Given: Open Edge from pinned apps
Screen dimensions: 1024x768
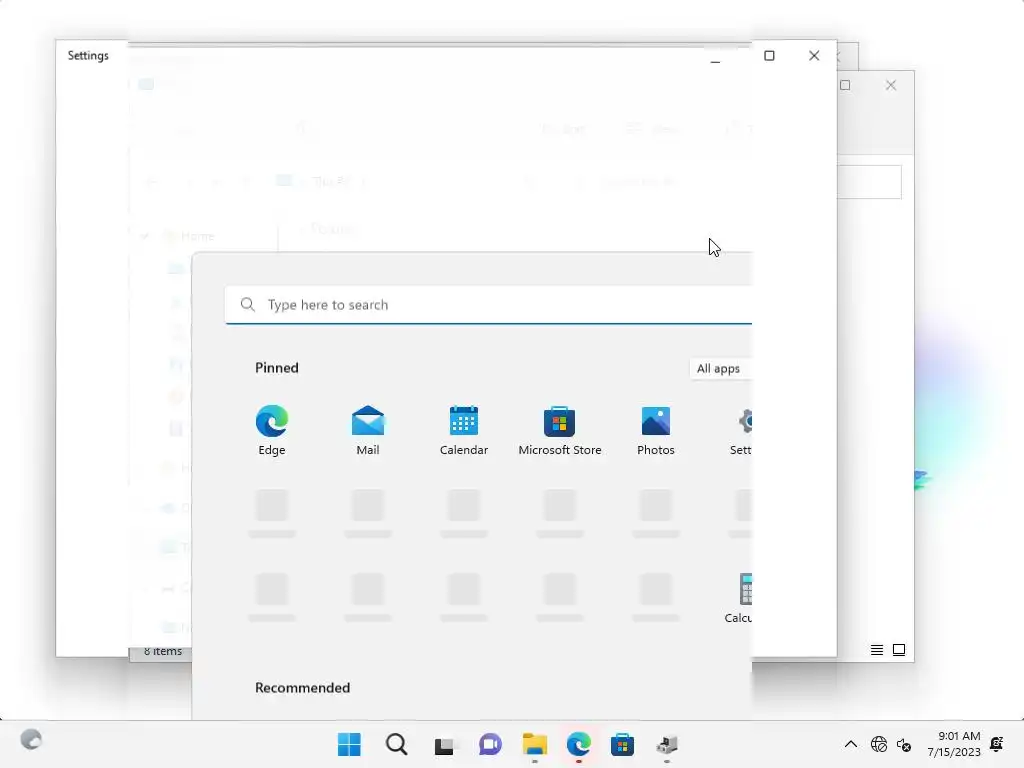Looking at the screenshot, I should (272, 430).
